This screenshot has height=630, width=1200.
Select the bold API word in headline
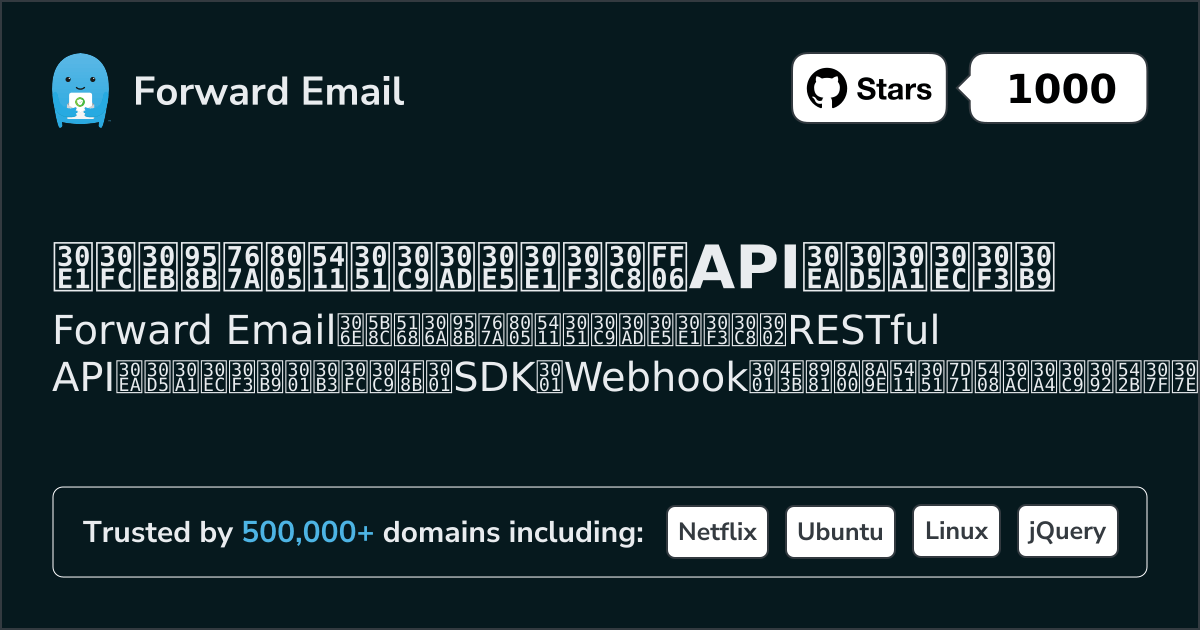(745, 267)
